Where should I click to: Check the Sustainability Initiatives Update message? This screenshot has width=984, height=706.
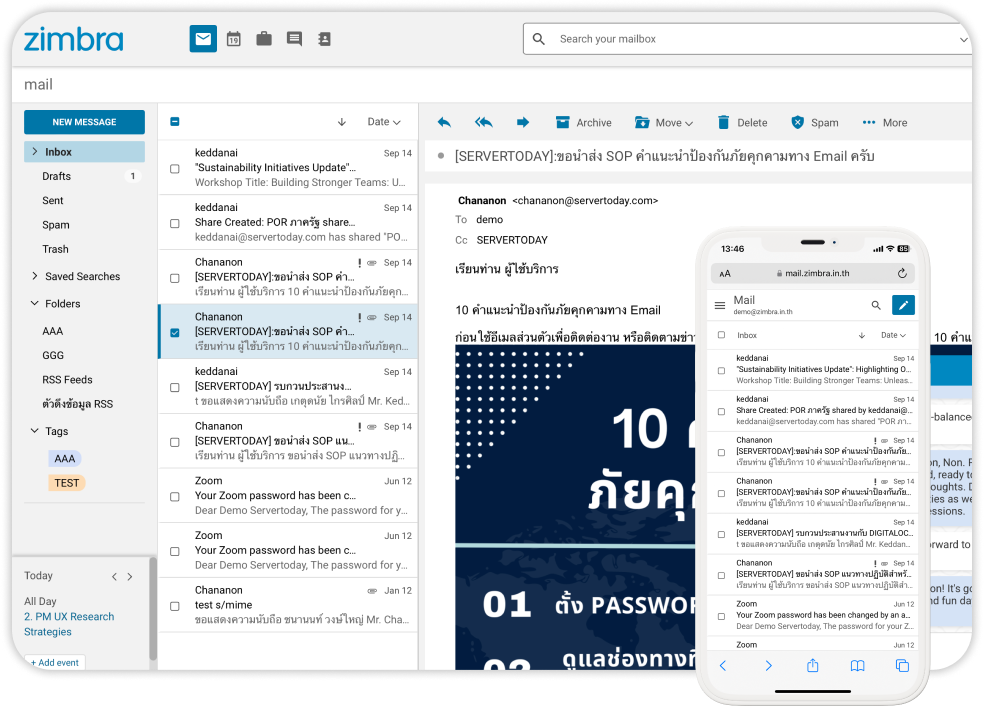click(175, 169)
